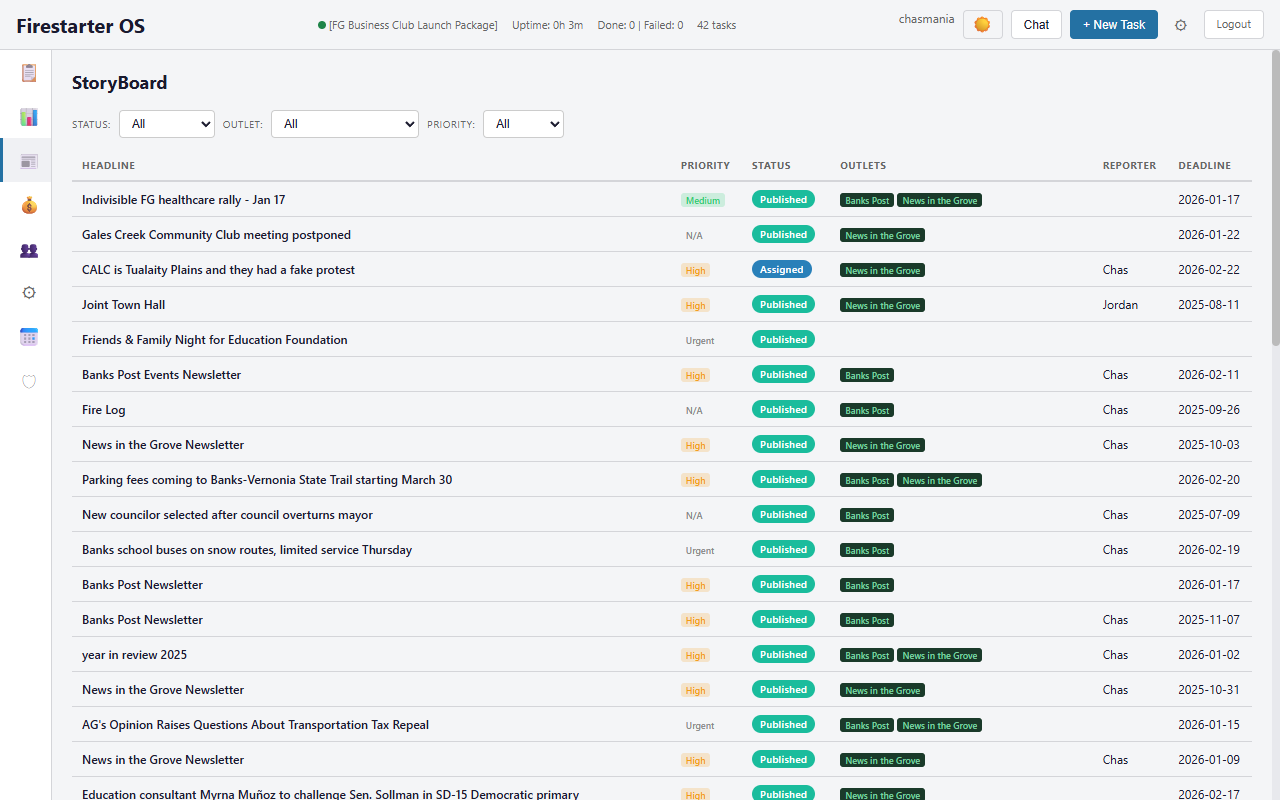The image size is (1280, 800).
Task: Open the 'Joint Town Hall' story
Action: point(124,305)
